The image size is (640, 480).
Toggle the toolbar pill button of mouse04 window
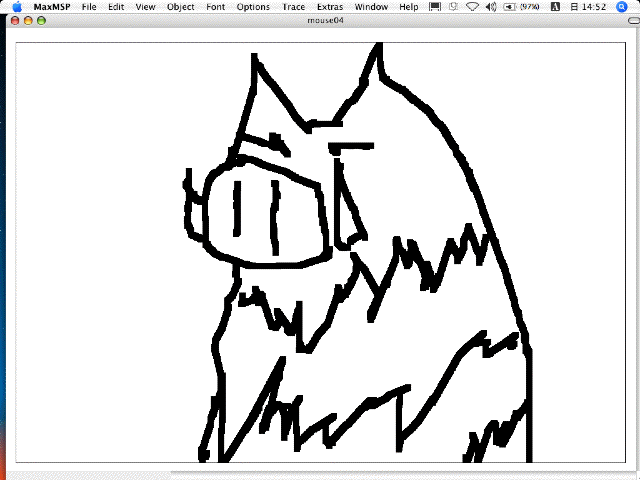(634, 20)
